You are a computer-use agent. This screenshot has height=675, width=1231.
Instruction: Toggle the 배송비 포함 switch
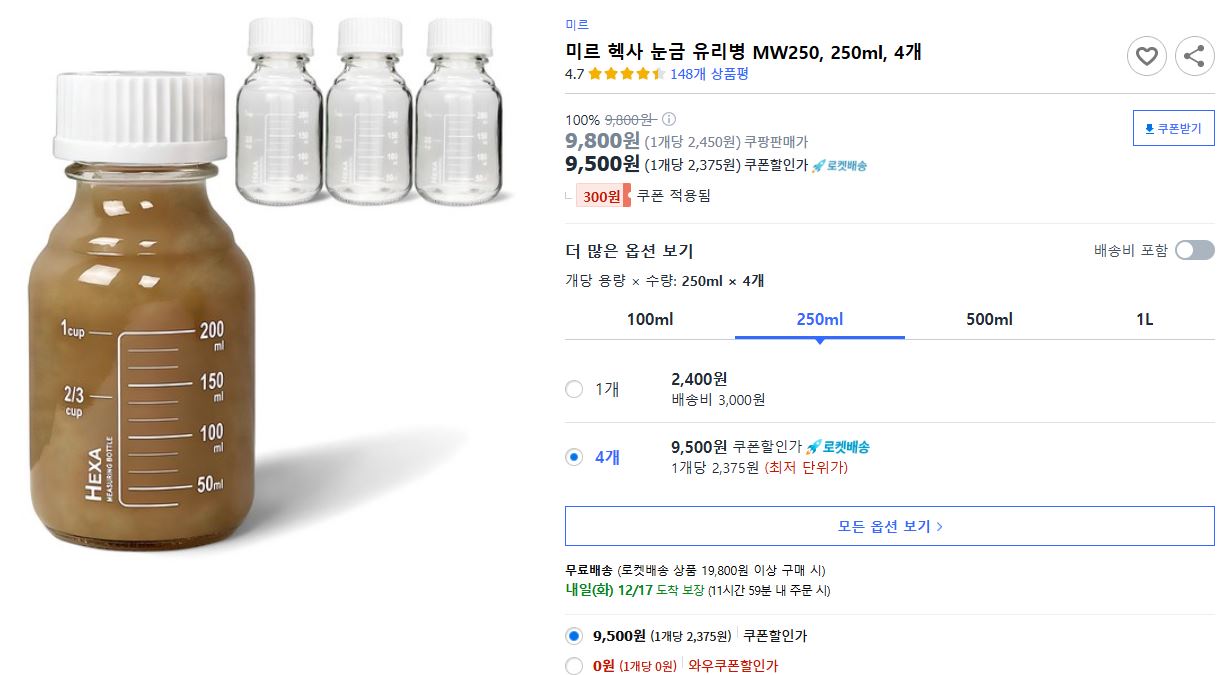1194,251
